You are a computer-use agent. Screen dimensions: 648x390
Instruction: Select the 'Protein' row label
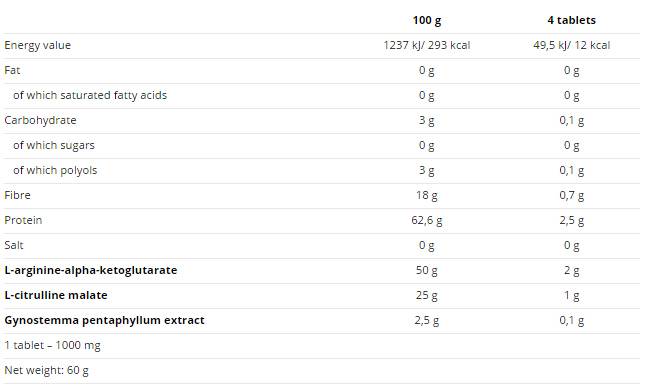(x=23, y=220)
